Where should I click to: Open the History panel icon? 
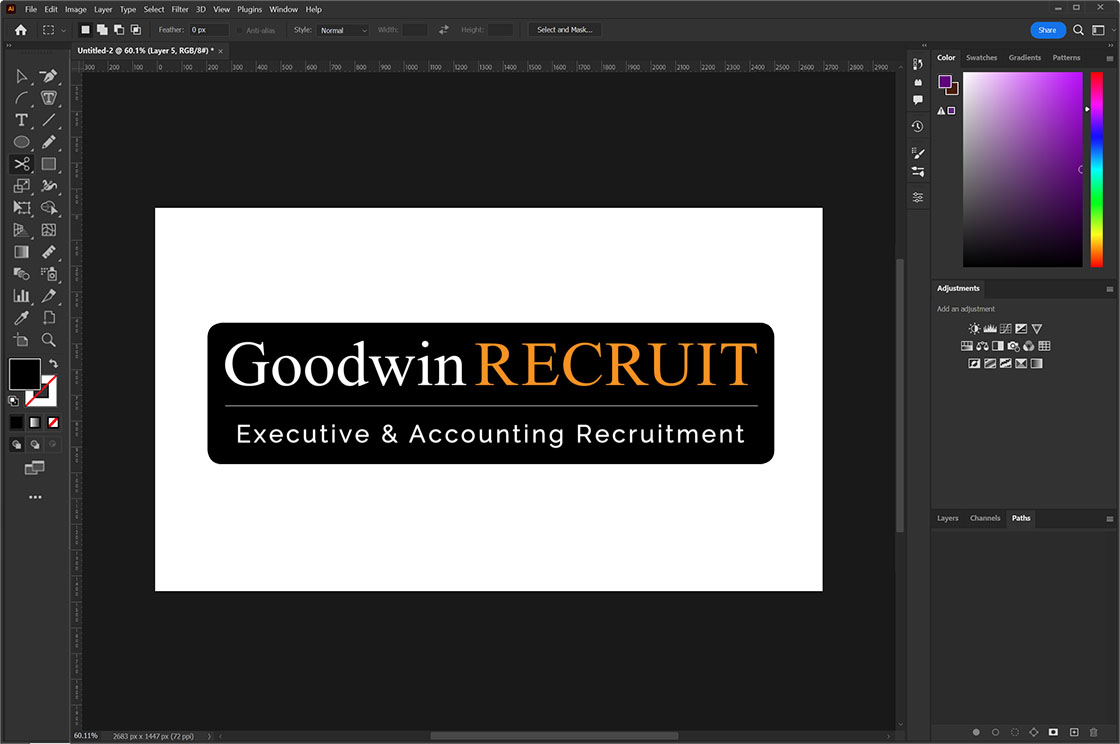point(917,127)
